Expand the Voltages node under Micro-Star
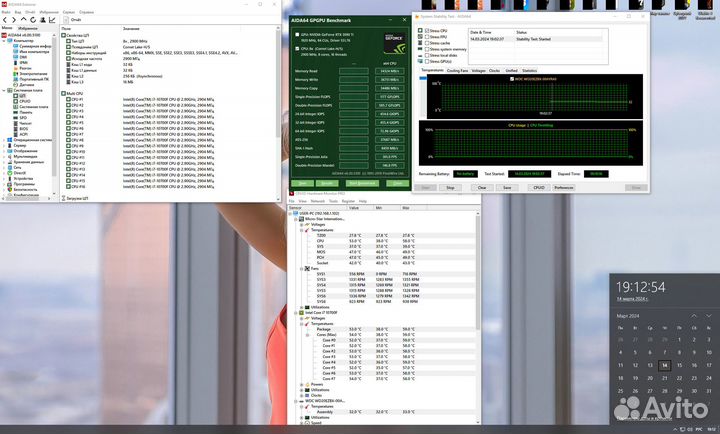This screenshot has width=720, height=434. pos(302,225)
